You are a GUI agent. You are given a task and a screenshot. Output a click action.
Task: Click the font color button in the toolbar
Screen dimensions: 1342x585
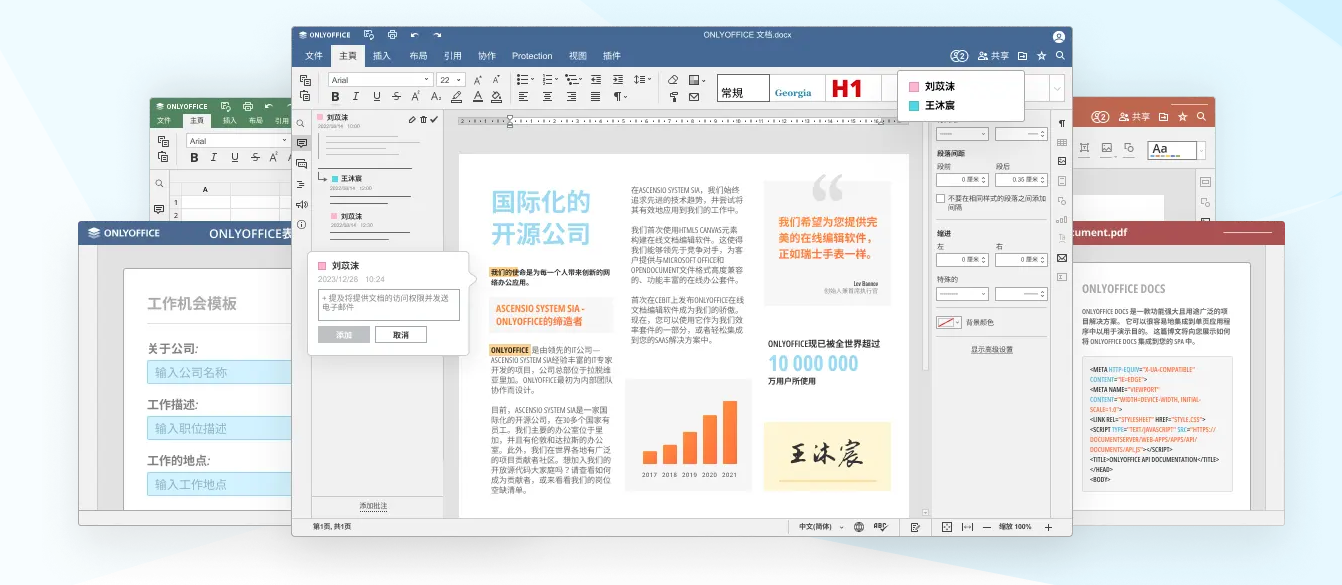click(x=478, y=97)
